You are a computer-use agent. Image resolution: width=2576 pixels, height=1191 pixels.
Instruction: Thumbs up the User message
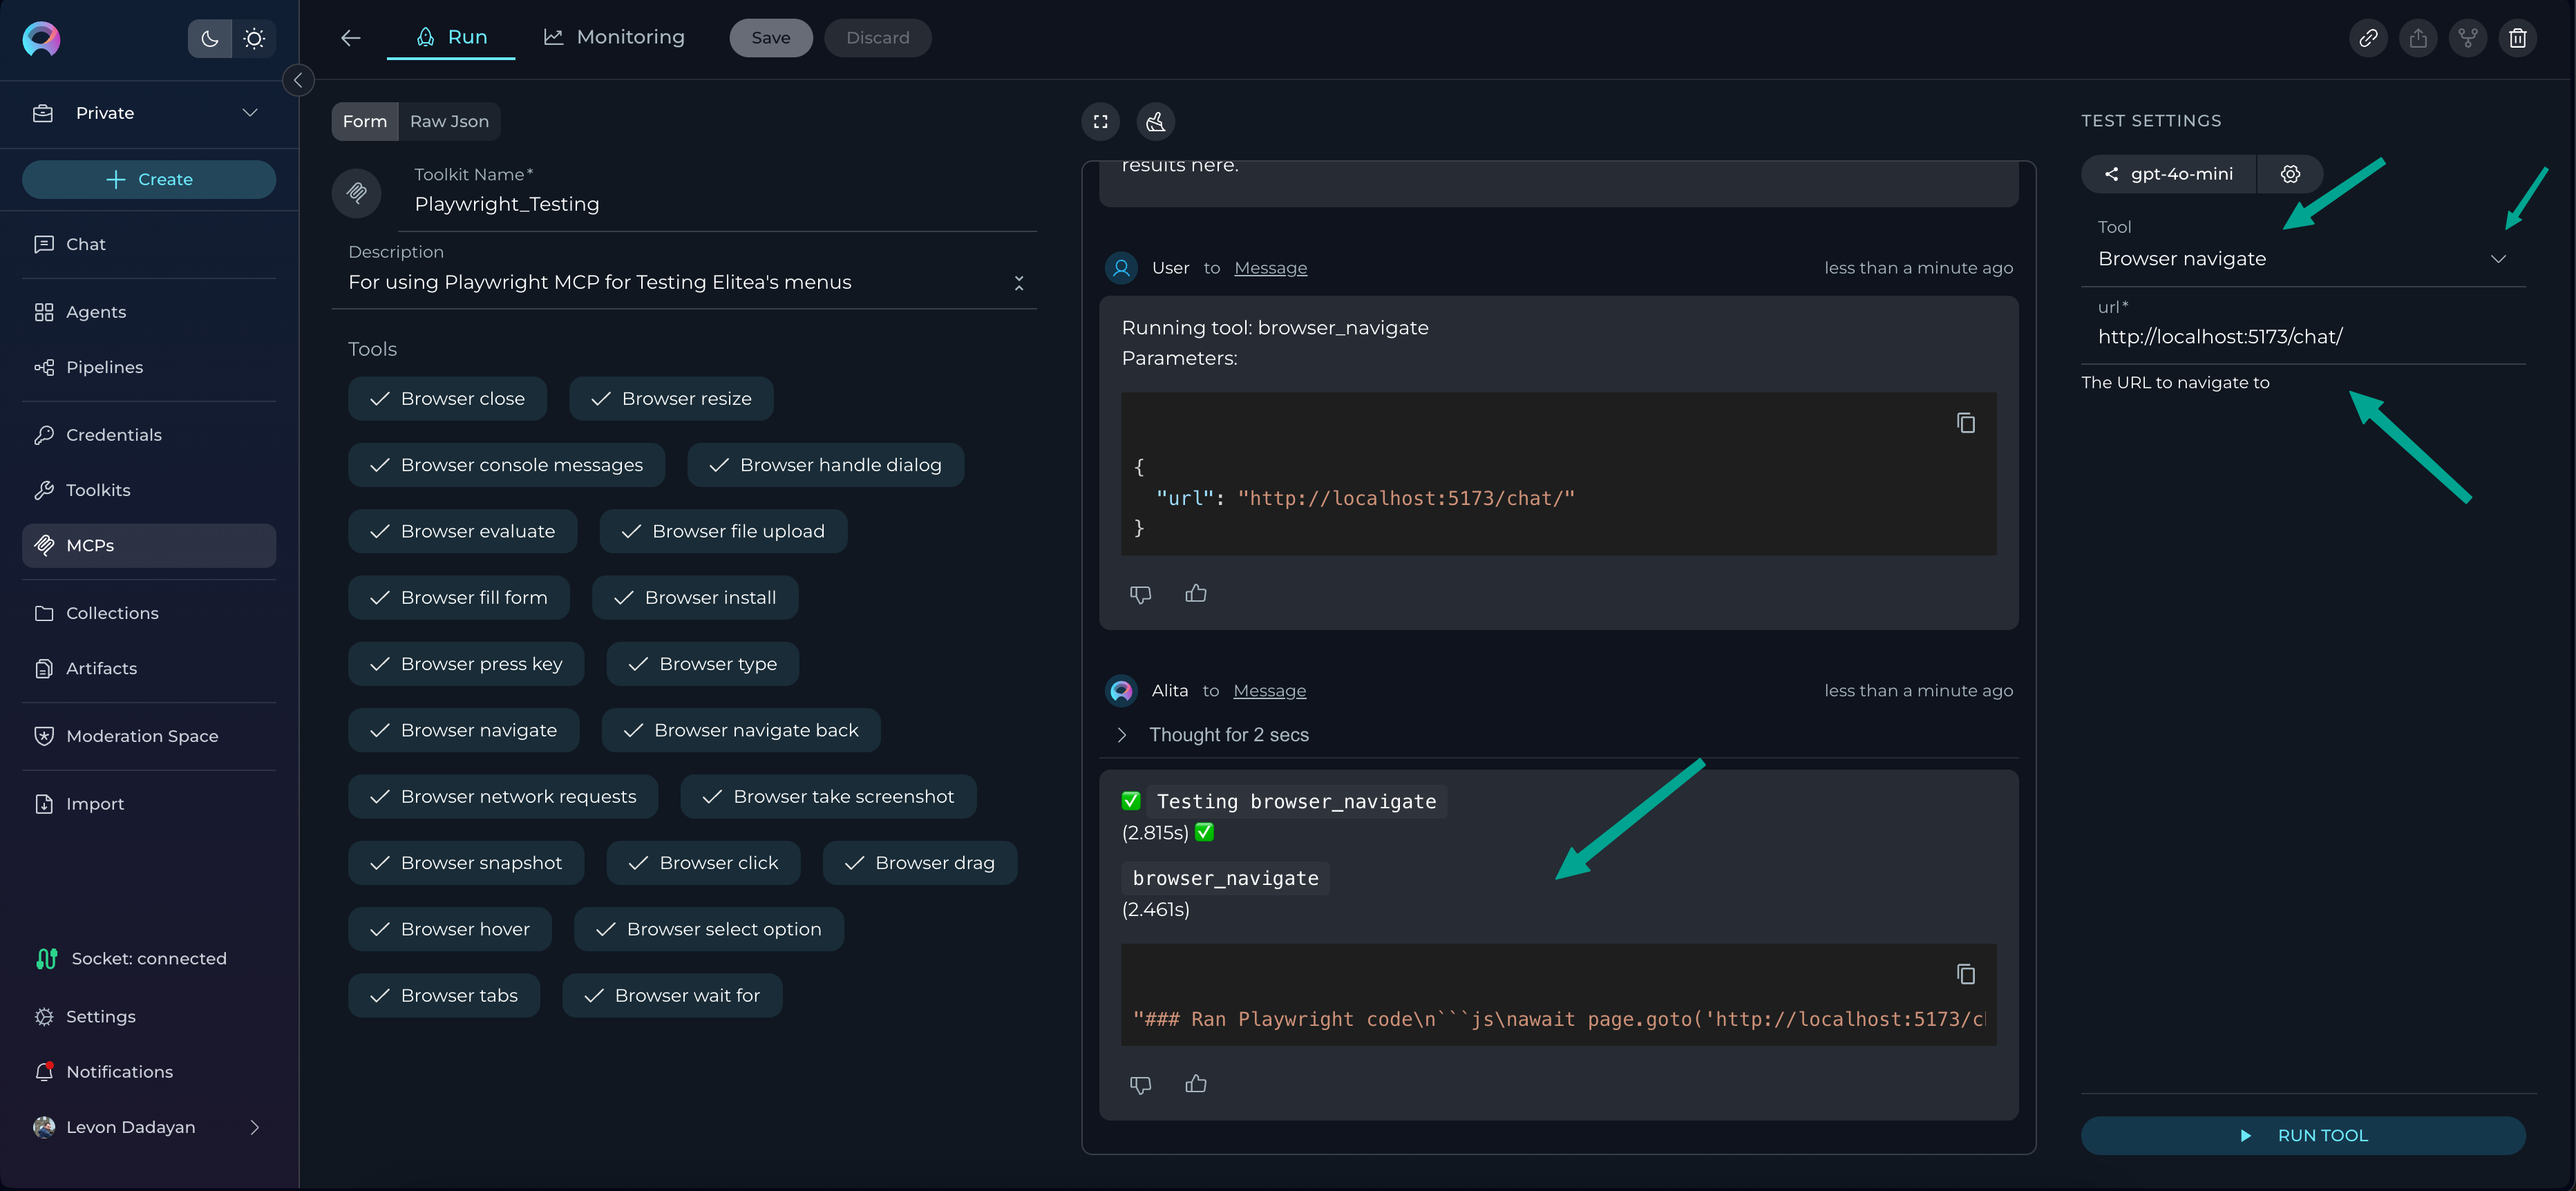[1195, 593]
